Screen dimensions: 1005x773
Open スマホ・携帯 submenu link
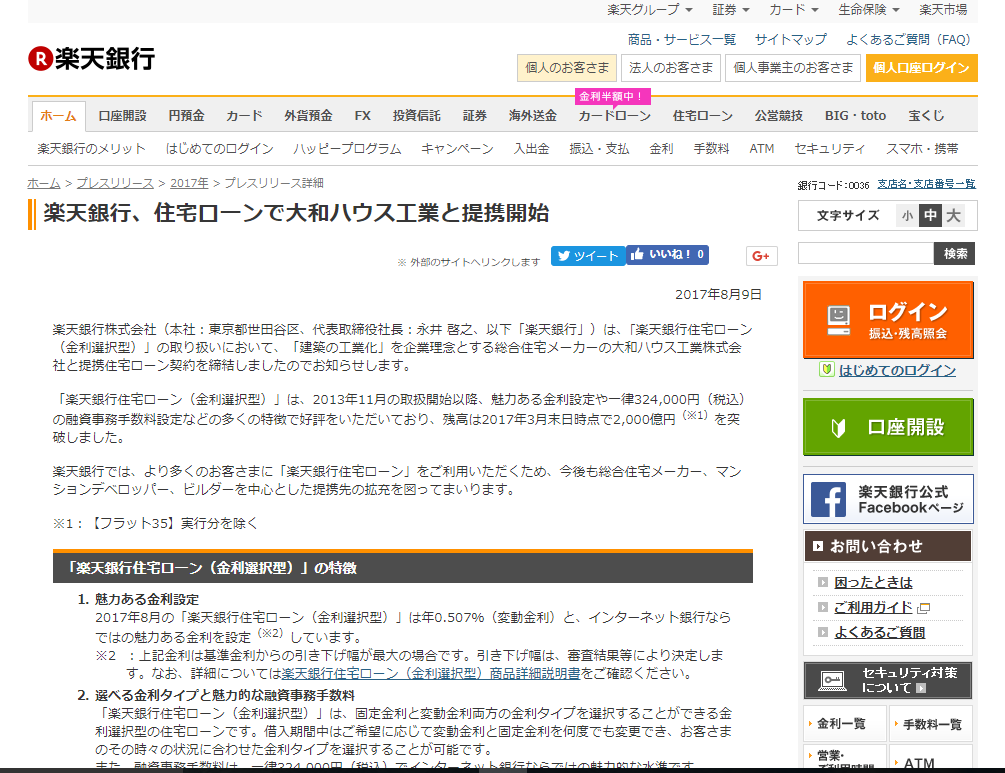coord(922,149)
